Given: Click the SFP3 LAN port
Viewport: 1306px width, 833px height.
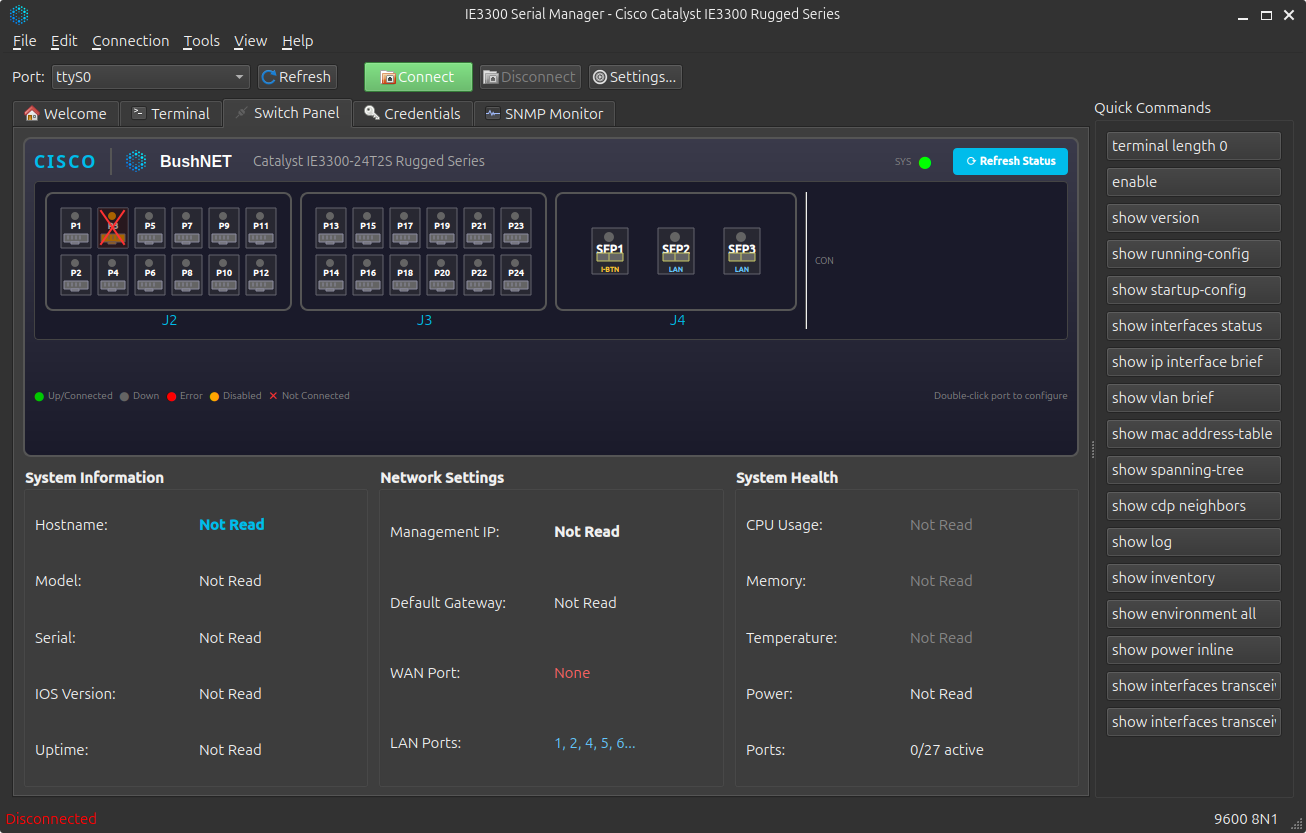Looking at the screenshot, I should [x=742, y=251].
